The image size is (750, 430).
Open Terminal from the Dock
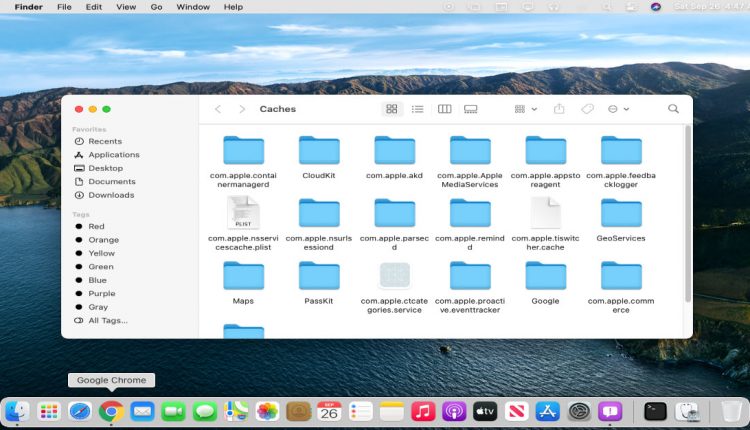(655, 411)
